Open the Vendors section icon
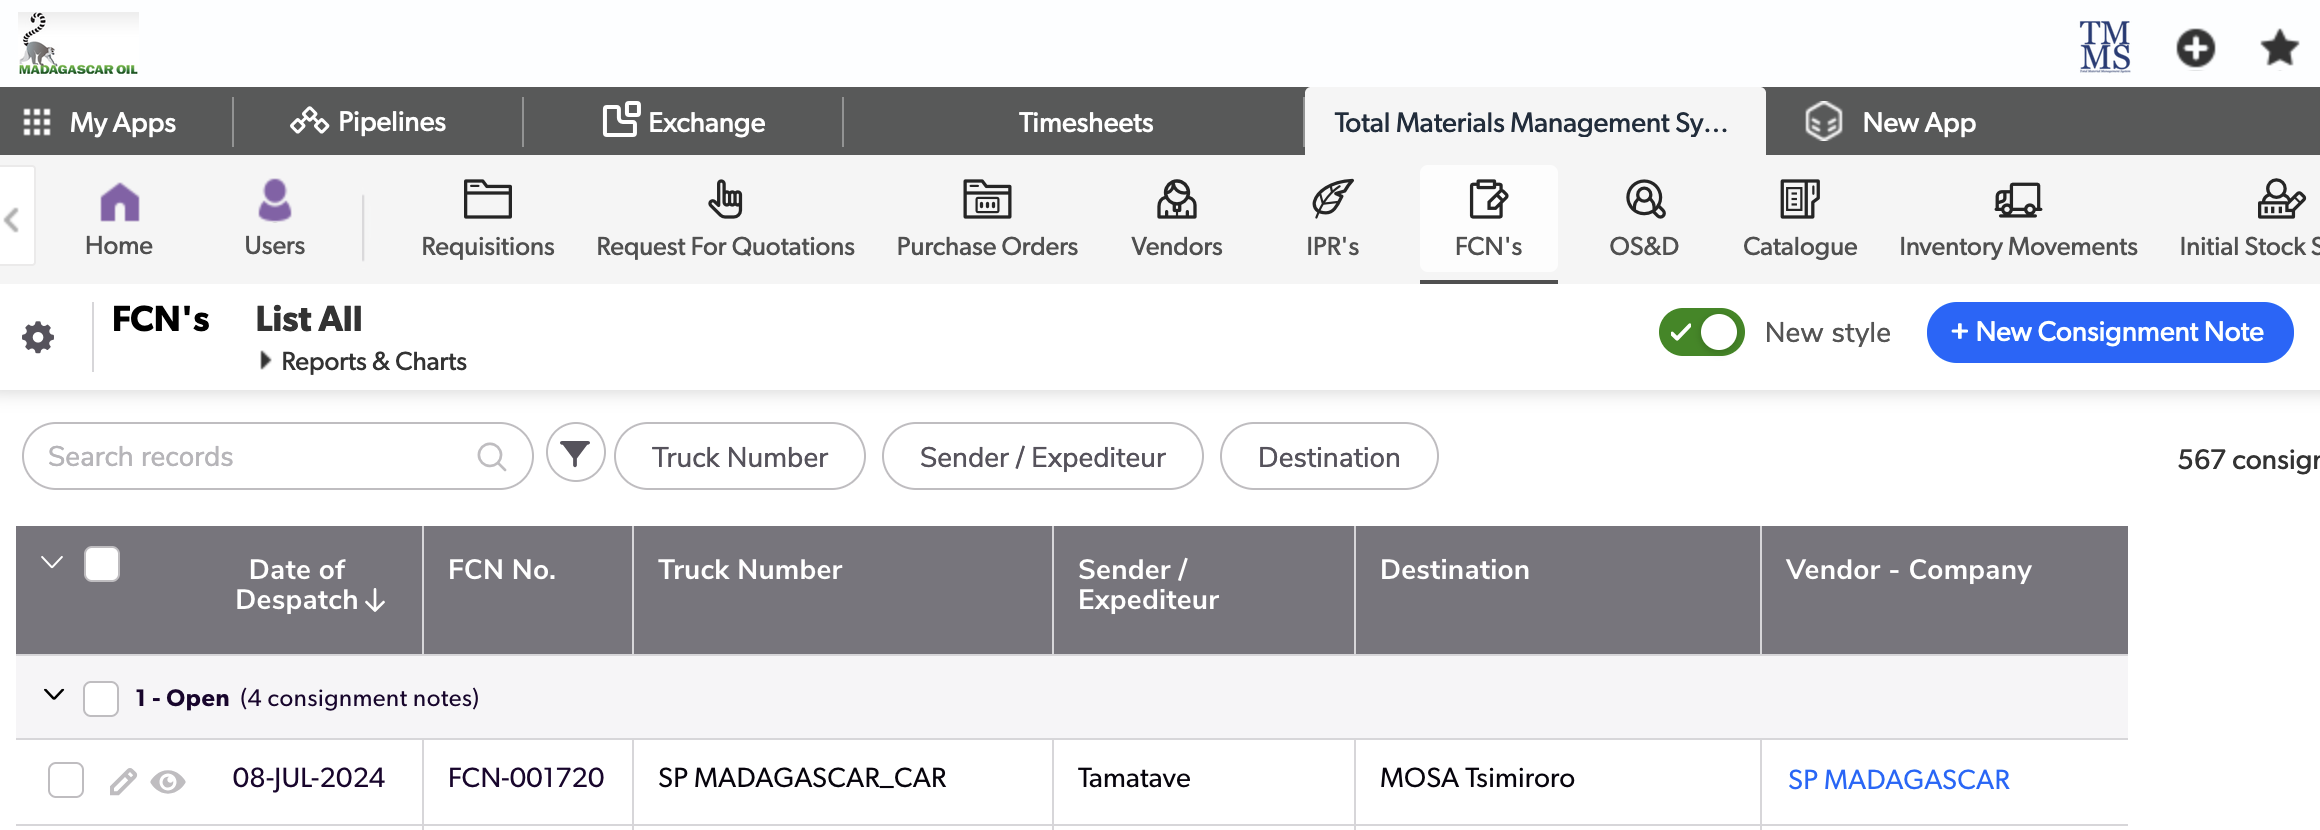This screenshot has height=830, width=2320. point(1176,200)
